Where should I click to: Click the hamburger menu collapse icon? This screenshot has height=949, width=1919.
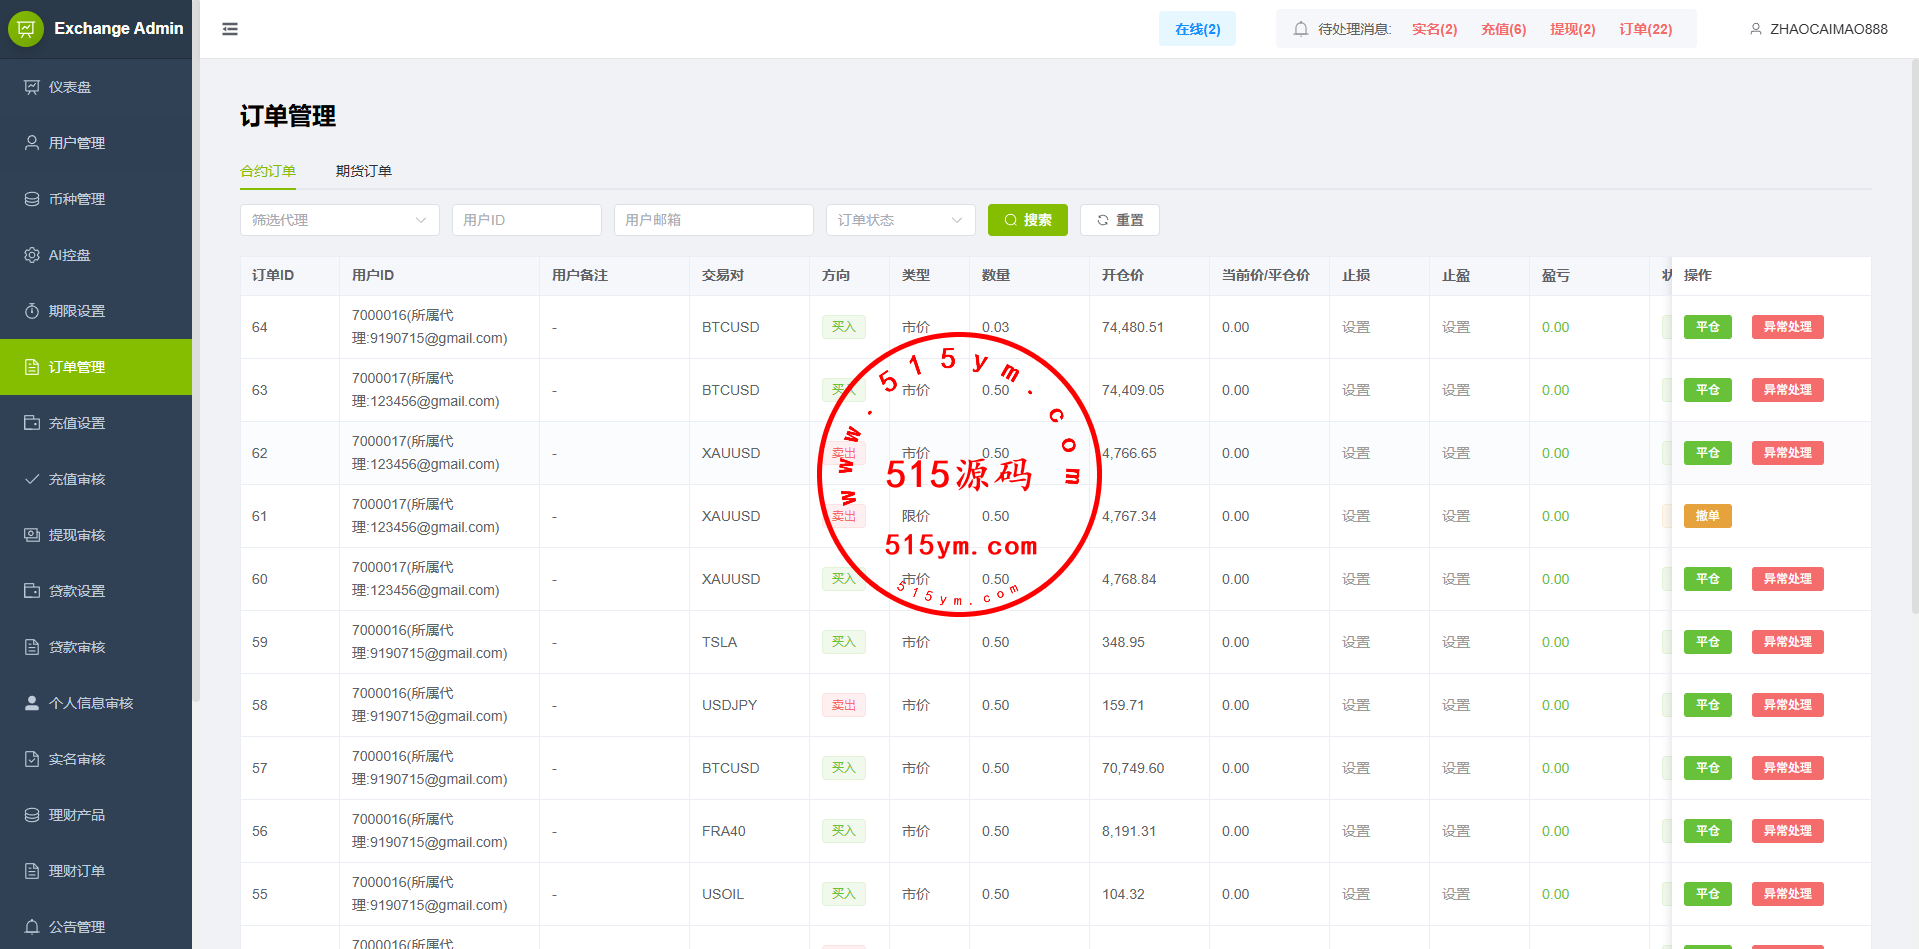click(x=230, y=29)
